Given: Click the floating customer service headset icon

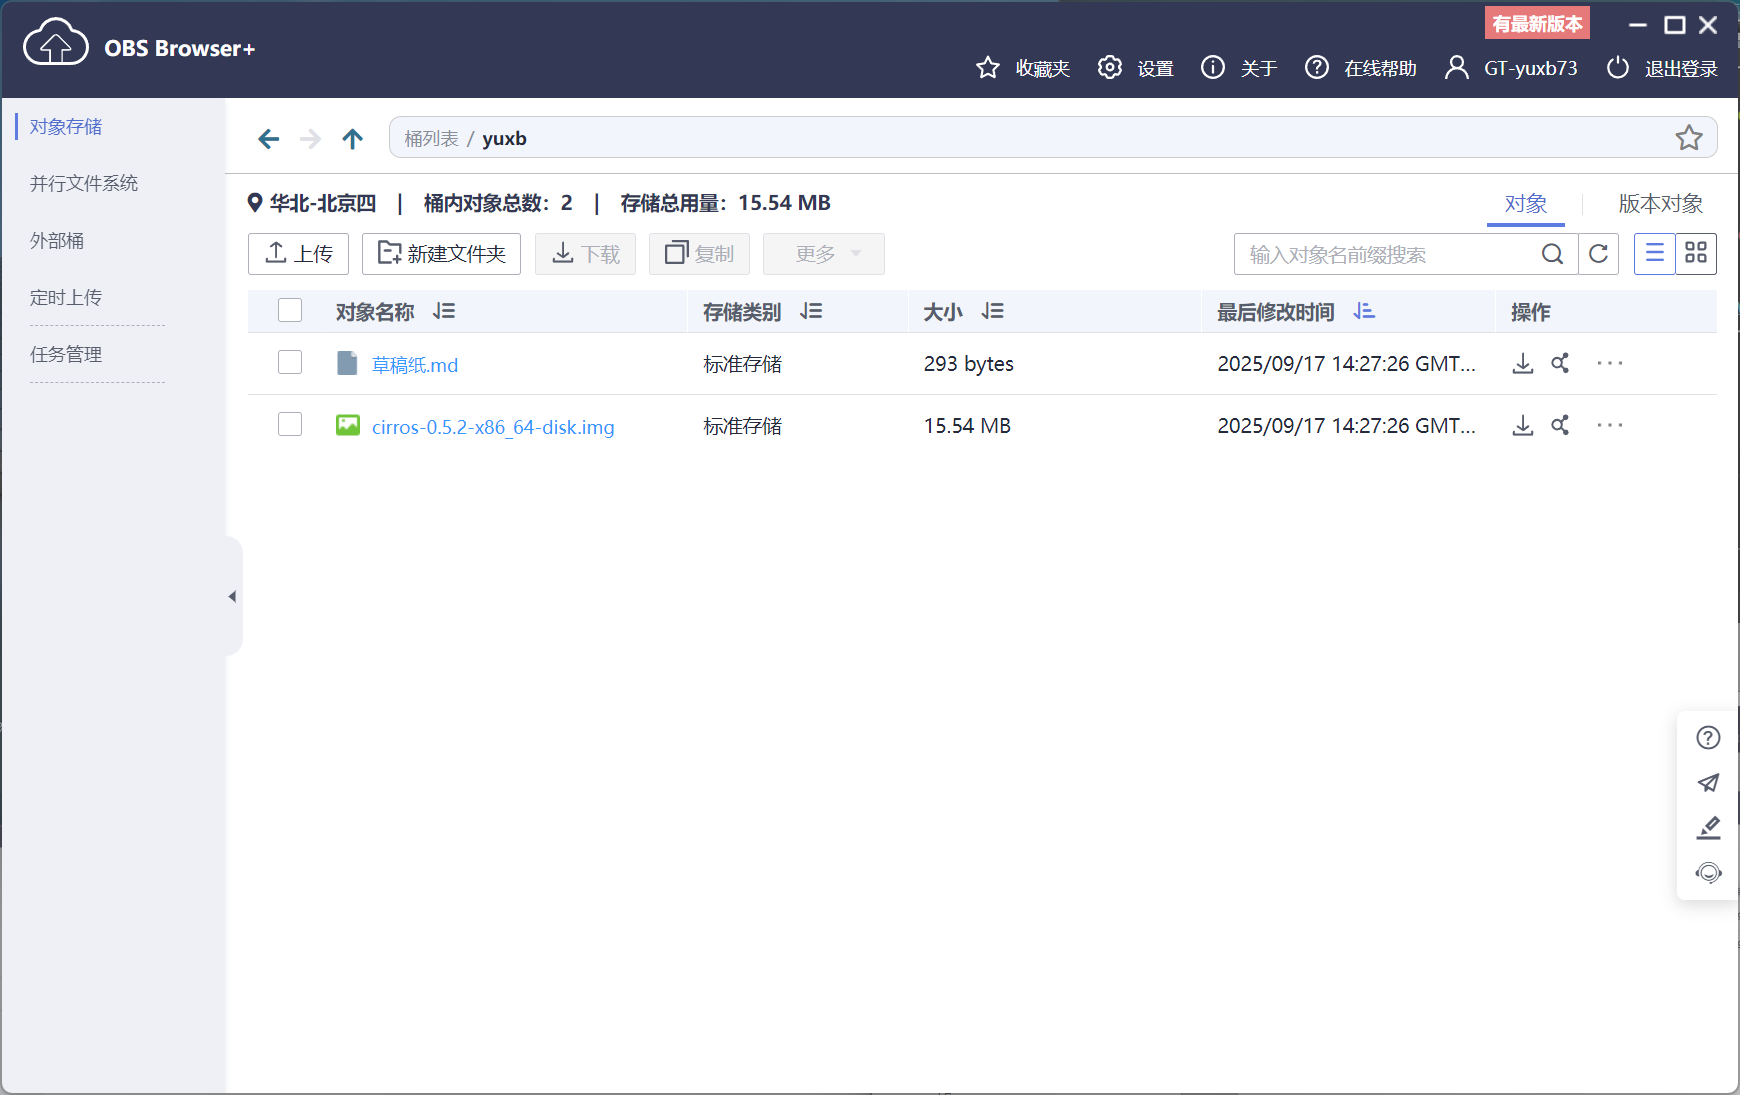Looking at the screenshot, I should pyautogui.click(x=1708, y=873).
